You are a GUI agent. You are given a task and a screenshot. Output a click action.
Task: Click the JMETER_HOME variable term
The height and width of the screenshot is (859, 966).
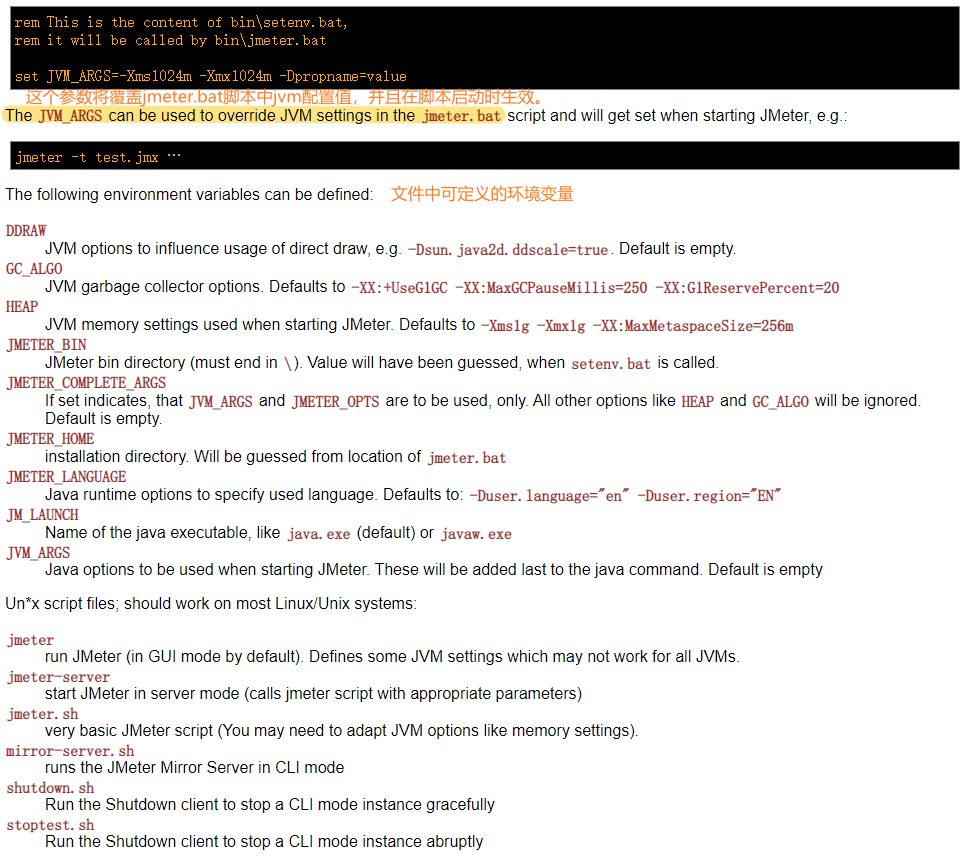[50, 439]
